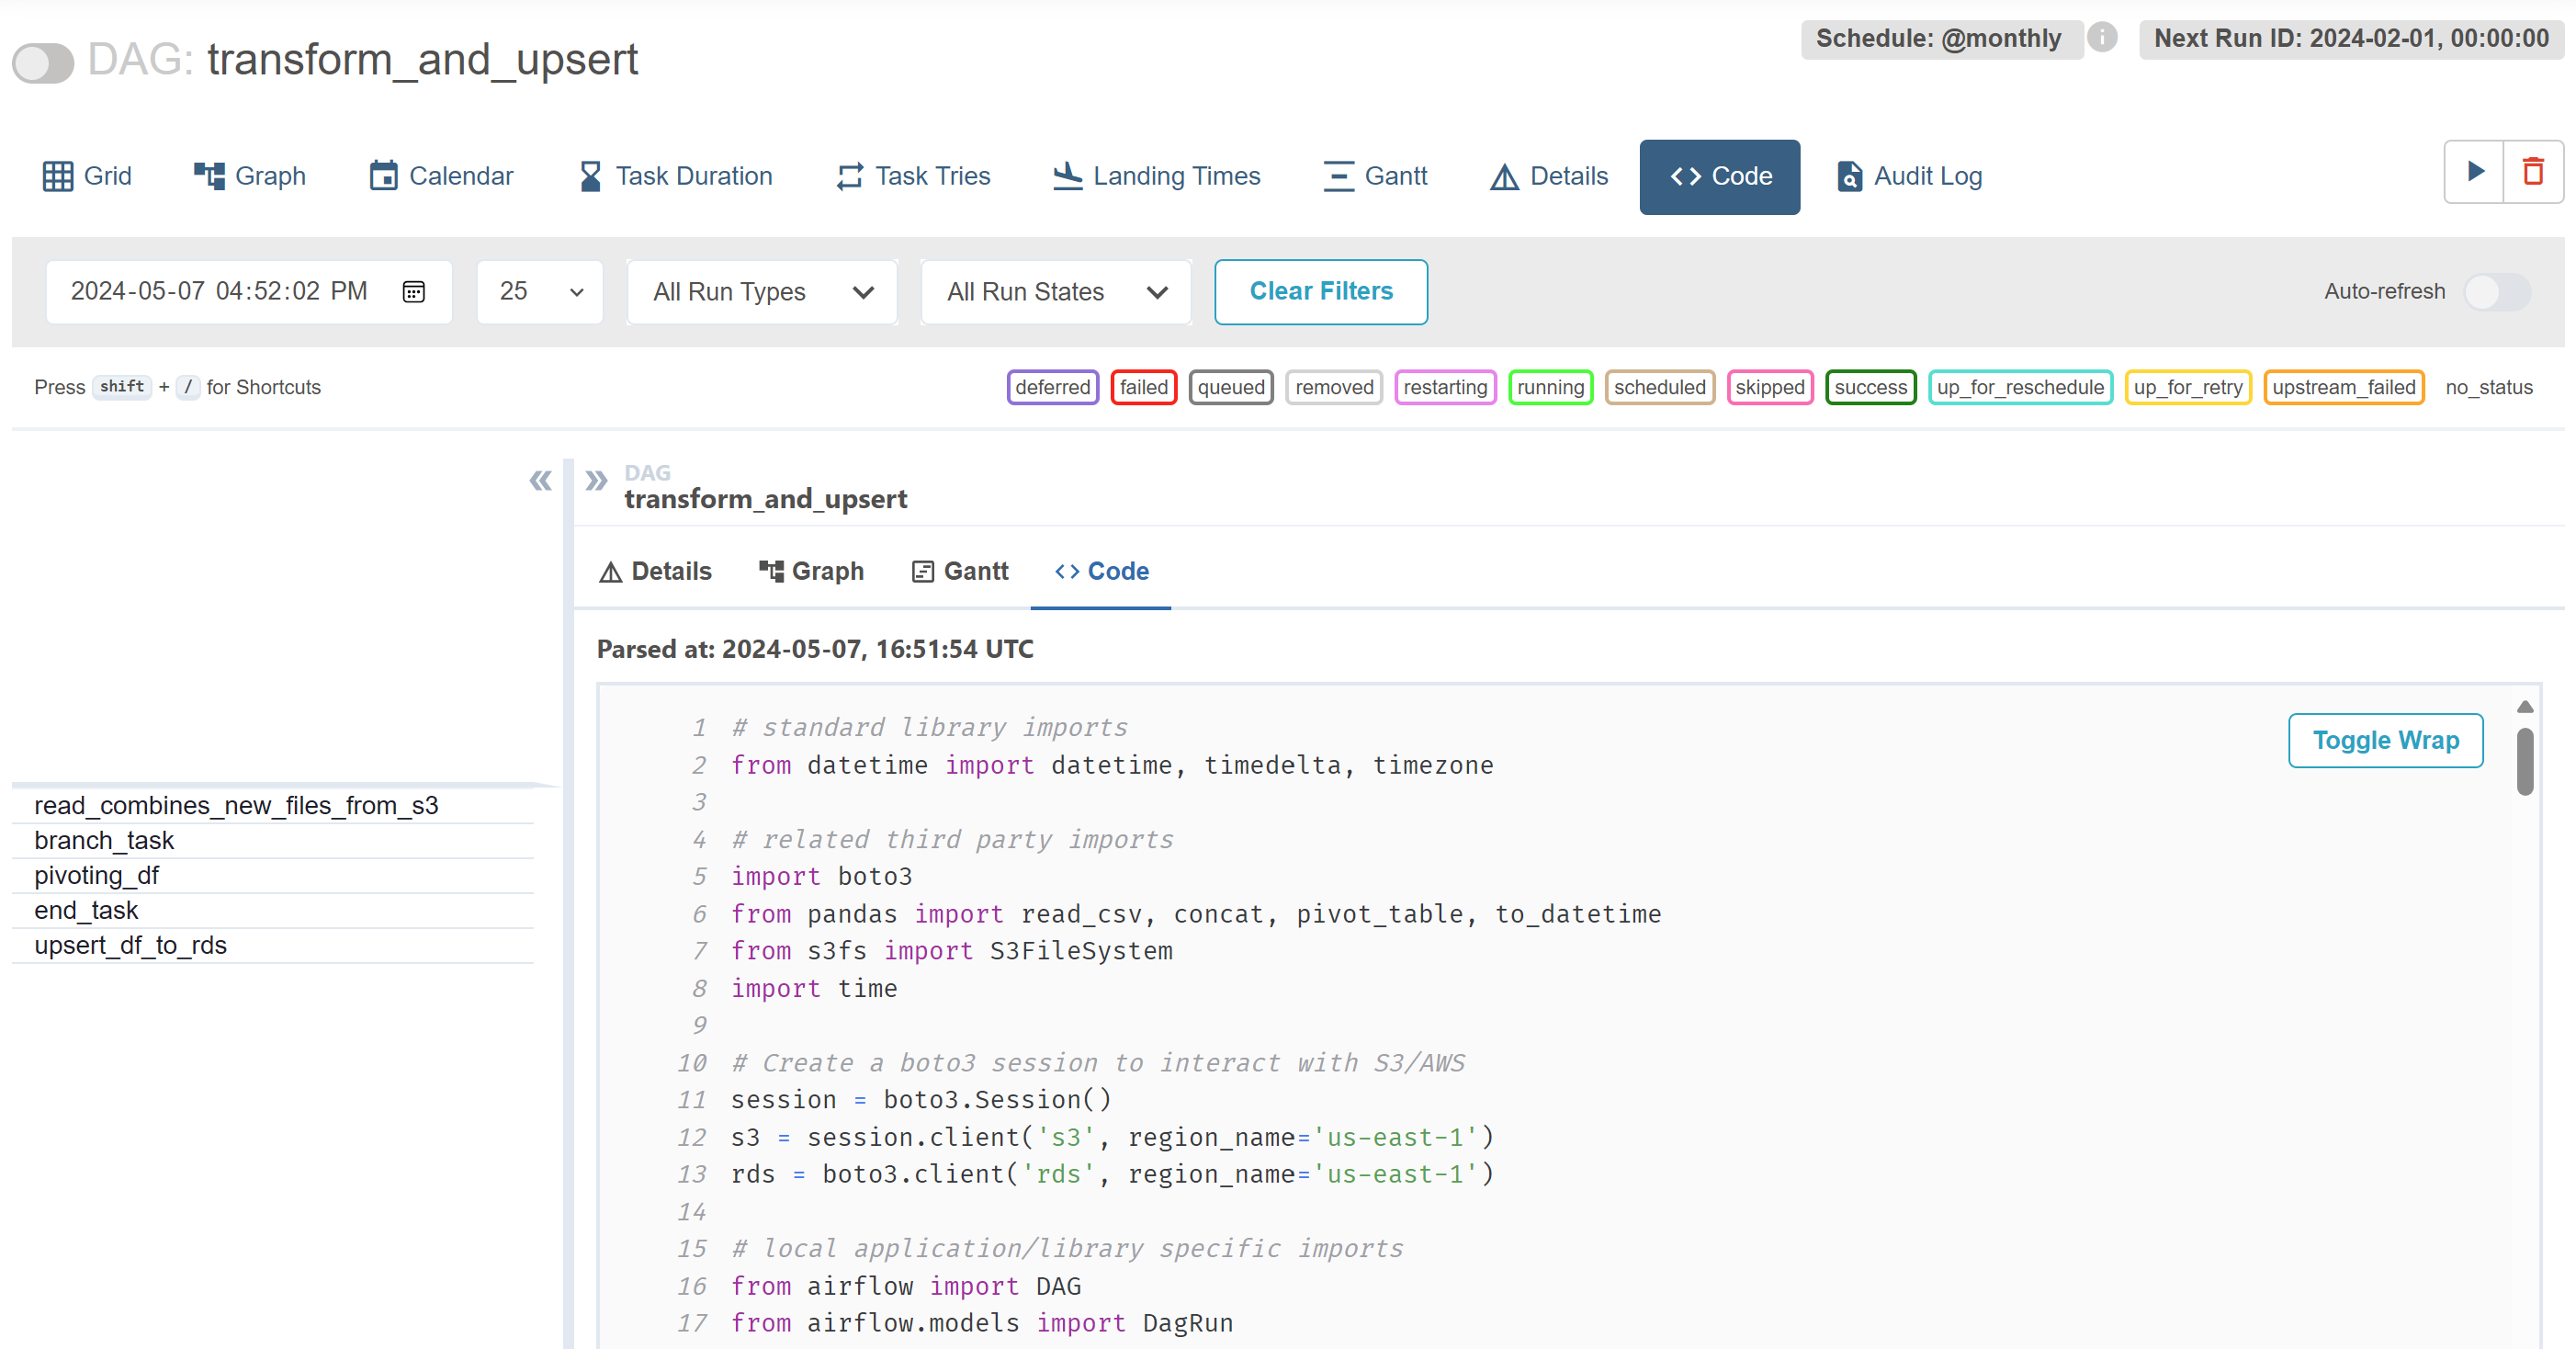View the Task Tries chart
This screenshot has height=1349, width=2576.
pos(912,176)
